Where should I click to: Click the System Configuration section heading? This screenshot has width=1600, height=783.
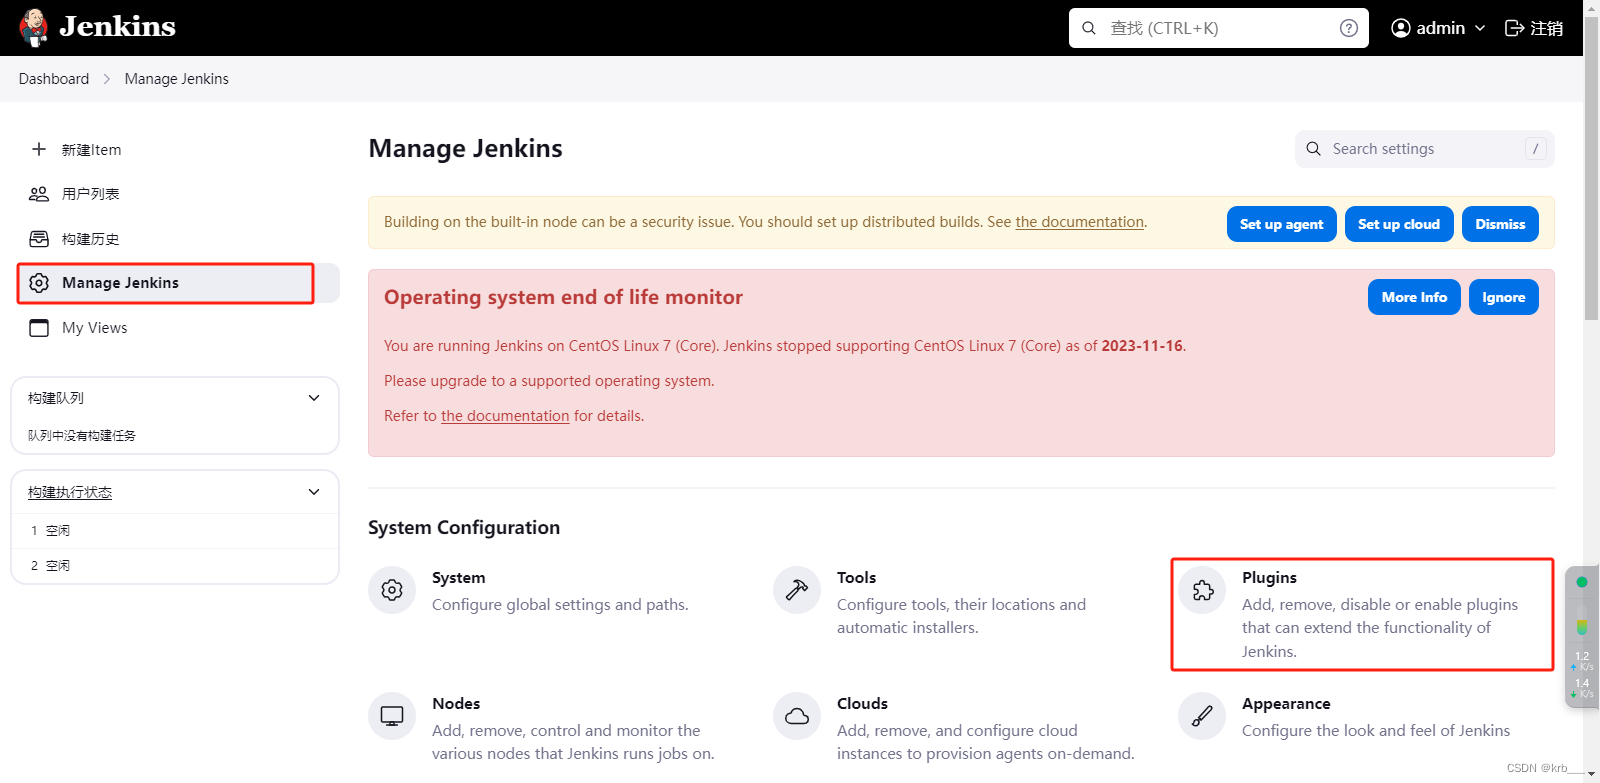(464, 528)
